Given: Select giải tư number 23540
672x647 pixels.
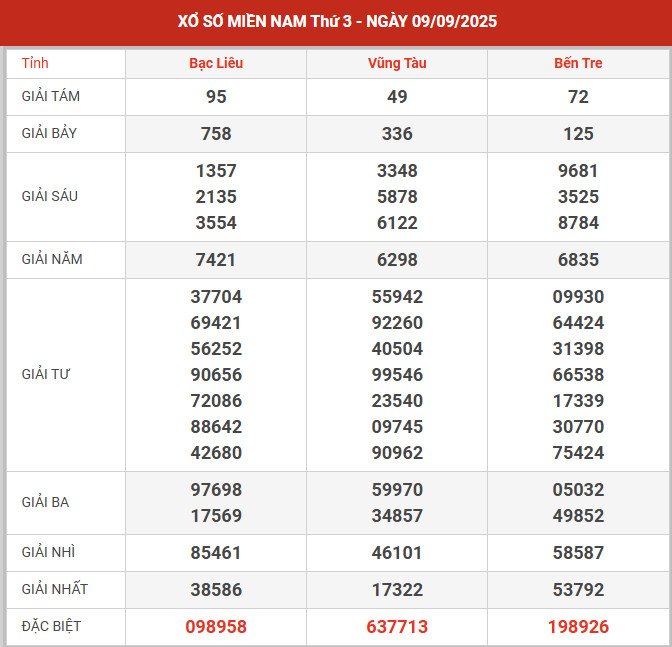Looking at the screenshot, I should coord(397,401).
